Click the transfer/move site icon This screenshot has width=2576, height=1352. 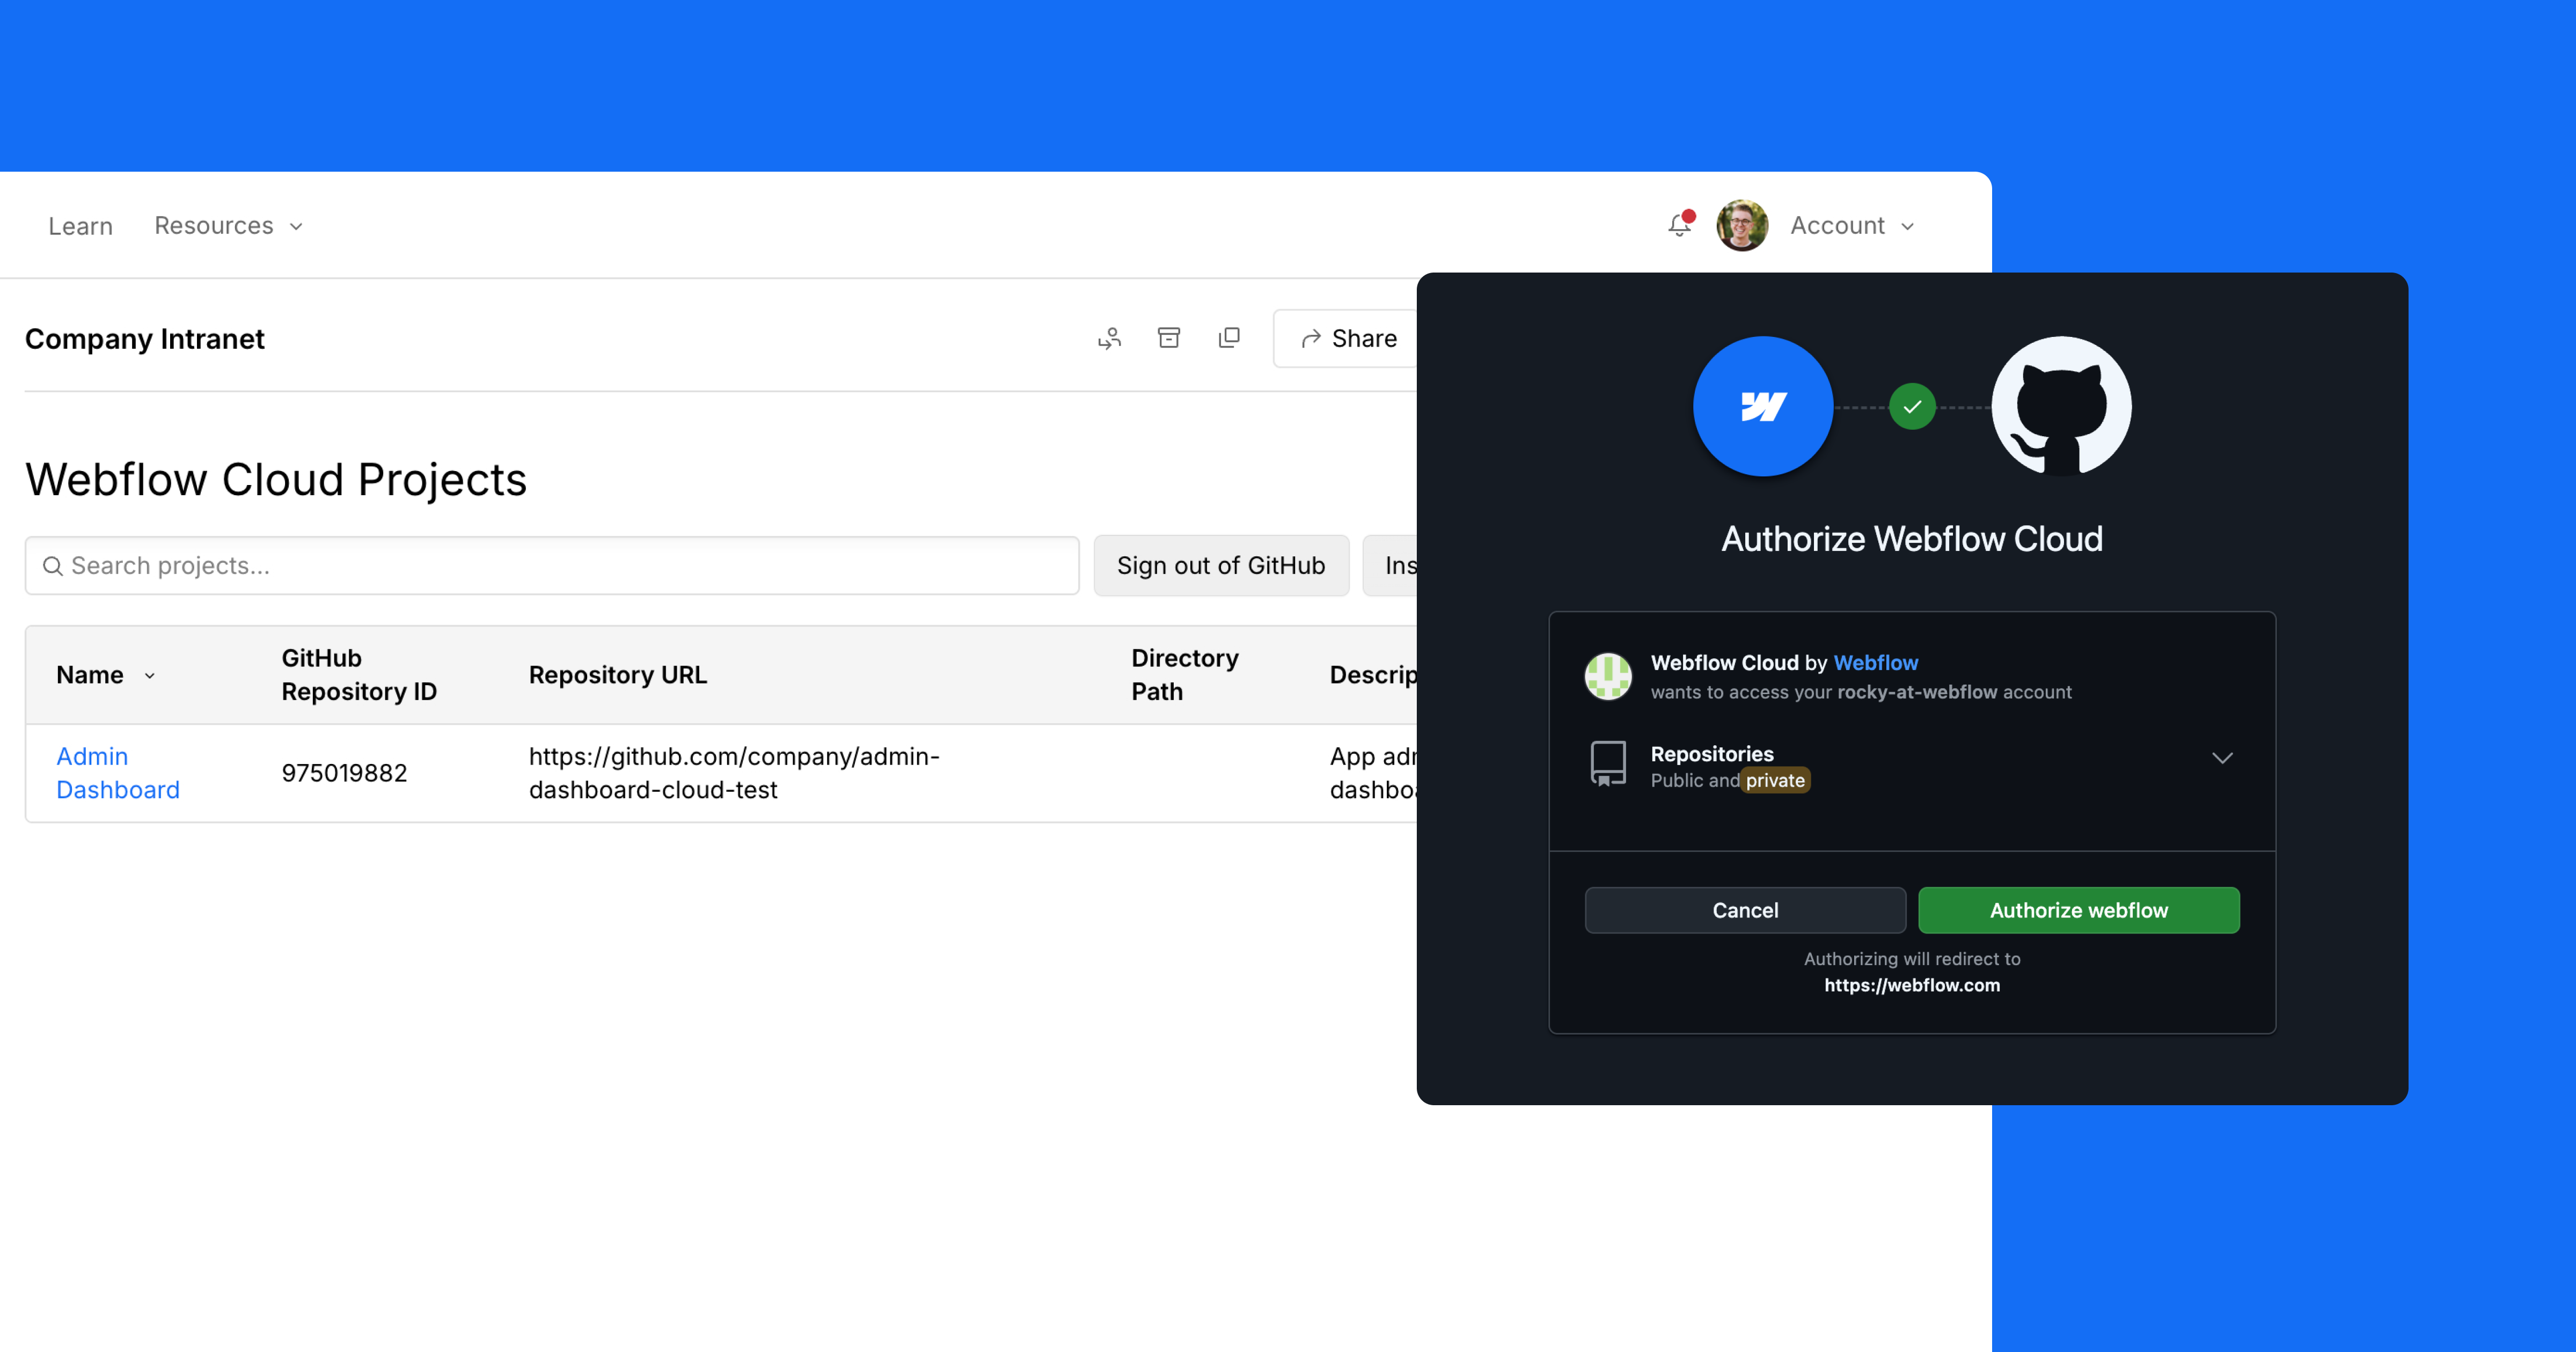1109,339
